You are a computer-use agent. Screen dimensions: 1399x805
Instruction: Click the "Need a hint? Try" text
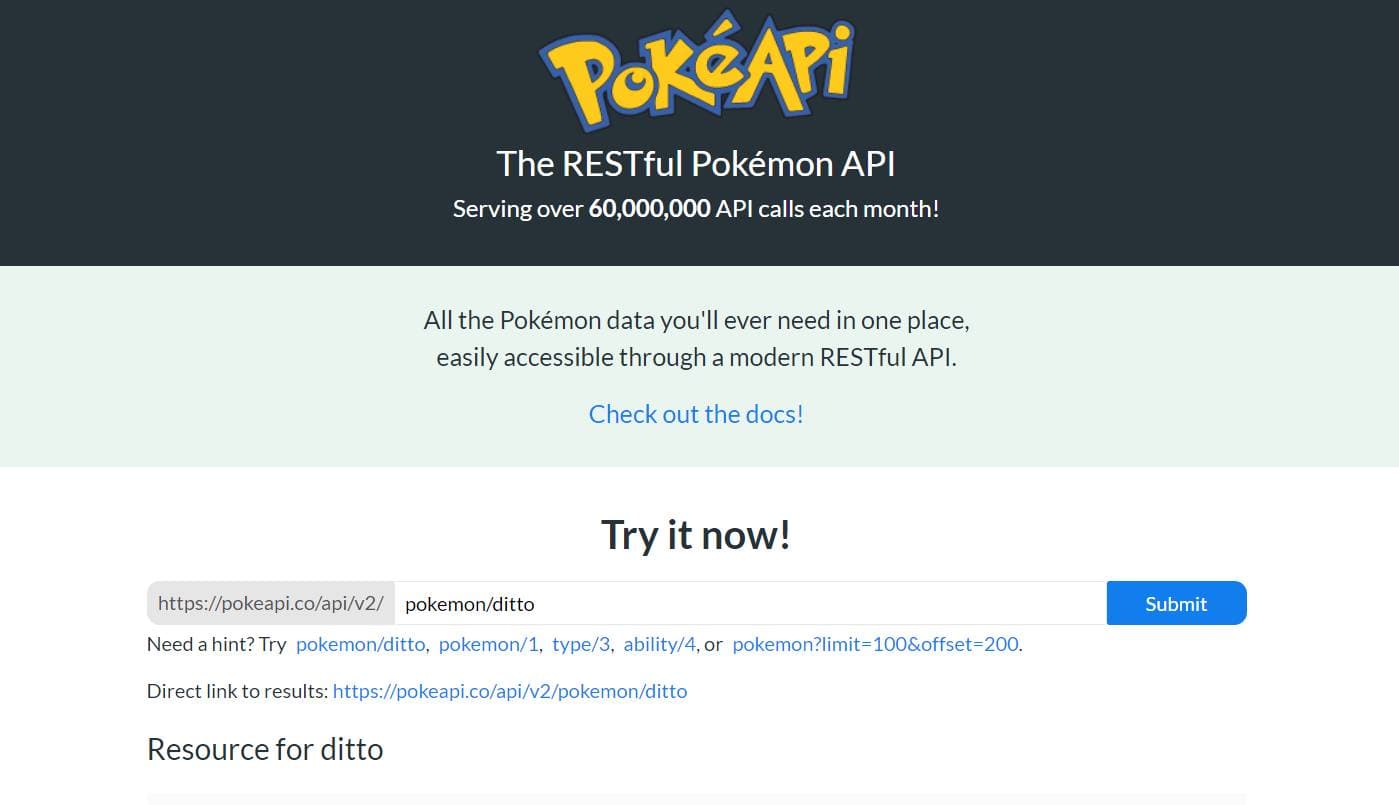point(216,644)
